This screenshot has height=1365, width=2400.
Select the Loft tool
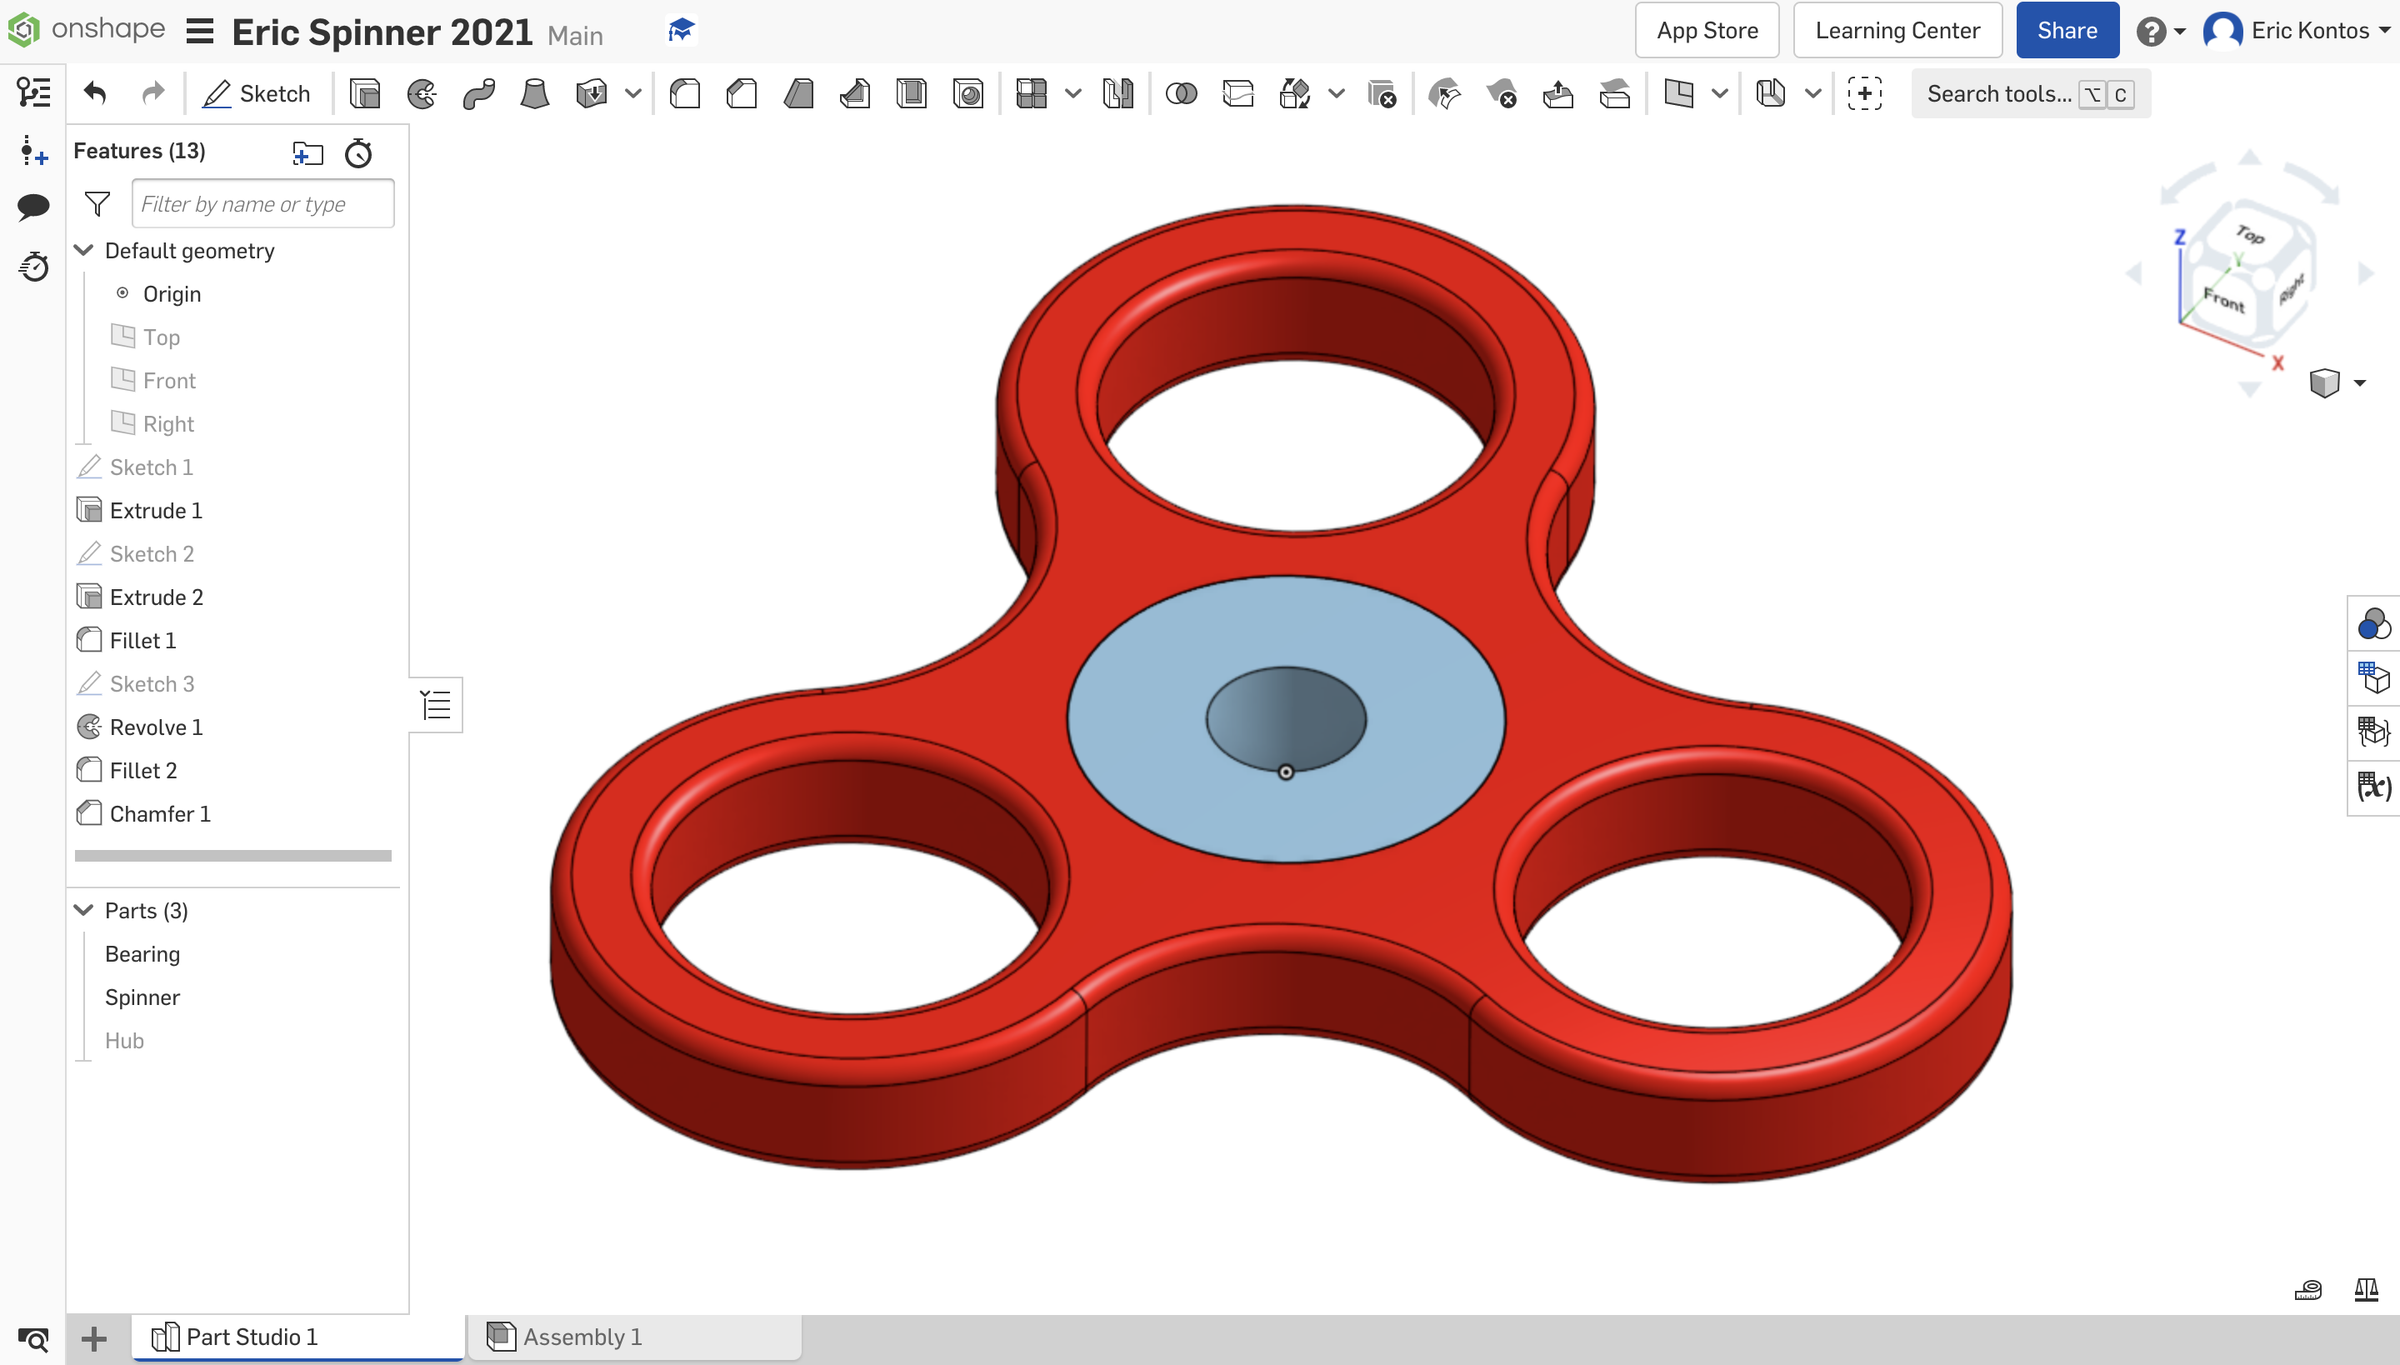(x=535, y=93)
